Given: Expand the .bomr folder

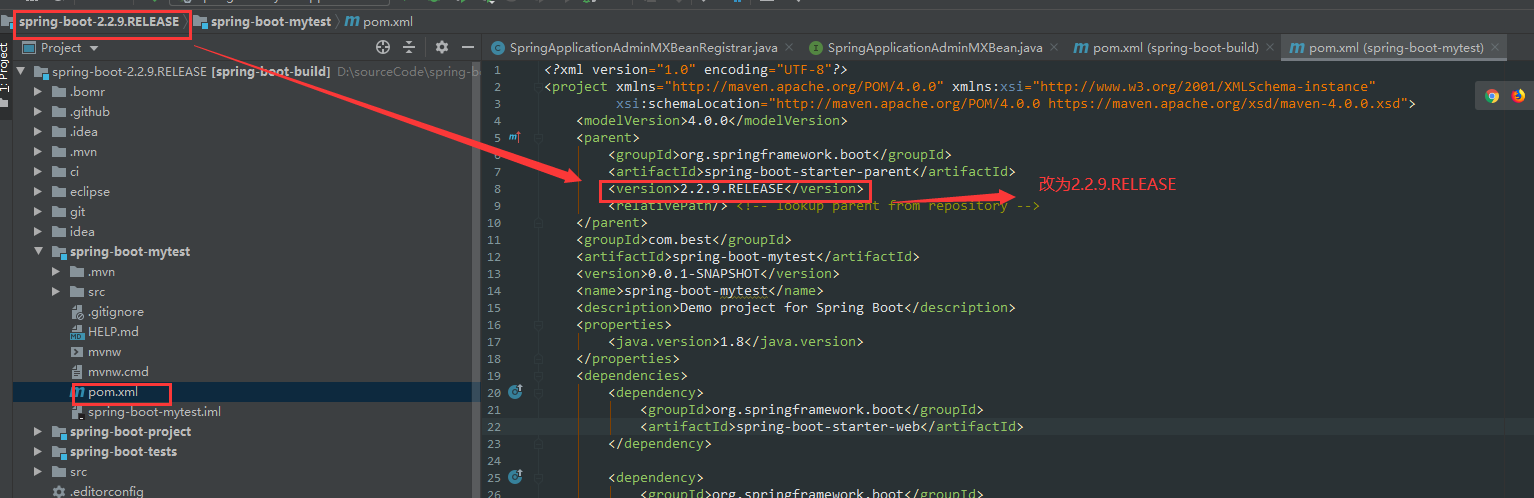Looking at the screenshot, I should pos(38,92).
